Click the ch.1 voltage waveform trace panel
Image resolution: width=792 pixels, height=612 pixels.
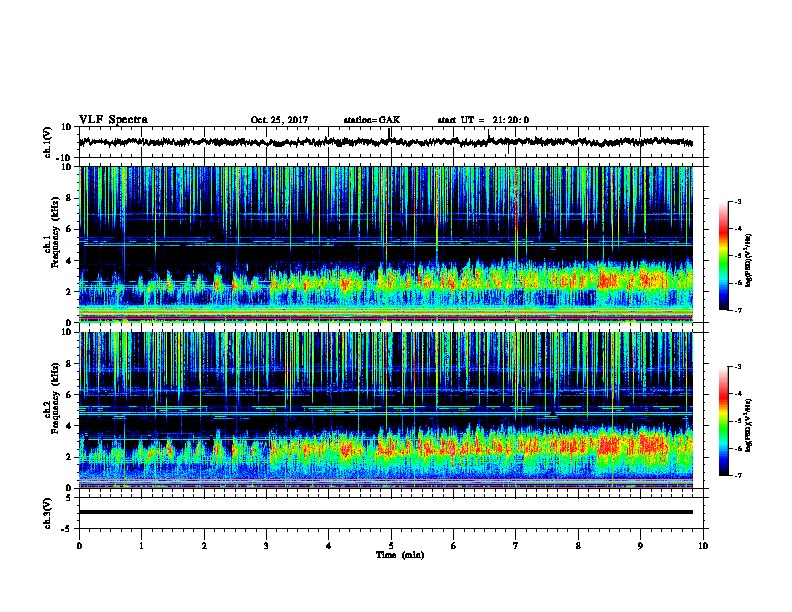391,142
